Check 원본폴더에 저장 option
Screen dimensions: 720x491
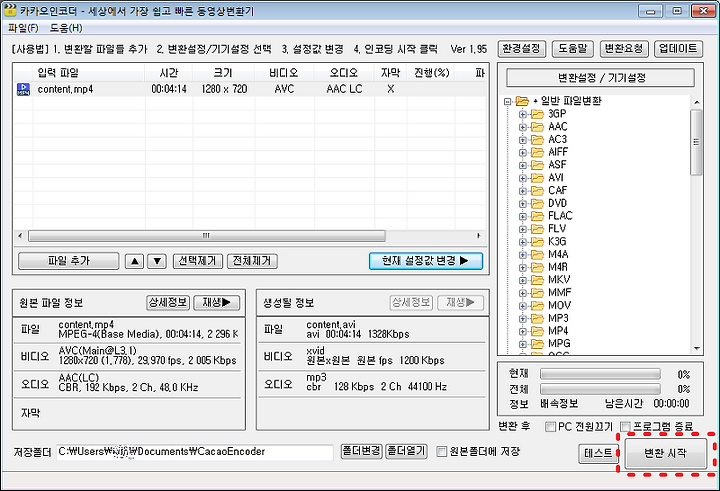coord(441,451)
